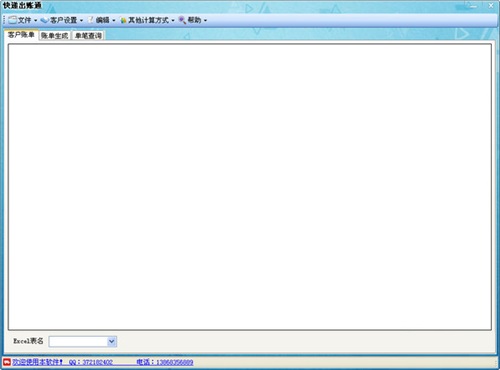The height and width of the screenshot is (370, 500).
Task: Open the 其他计算方式 menu
Action: pos(147,20)
